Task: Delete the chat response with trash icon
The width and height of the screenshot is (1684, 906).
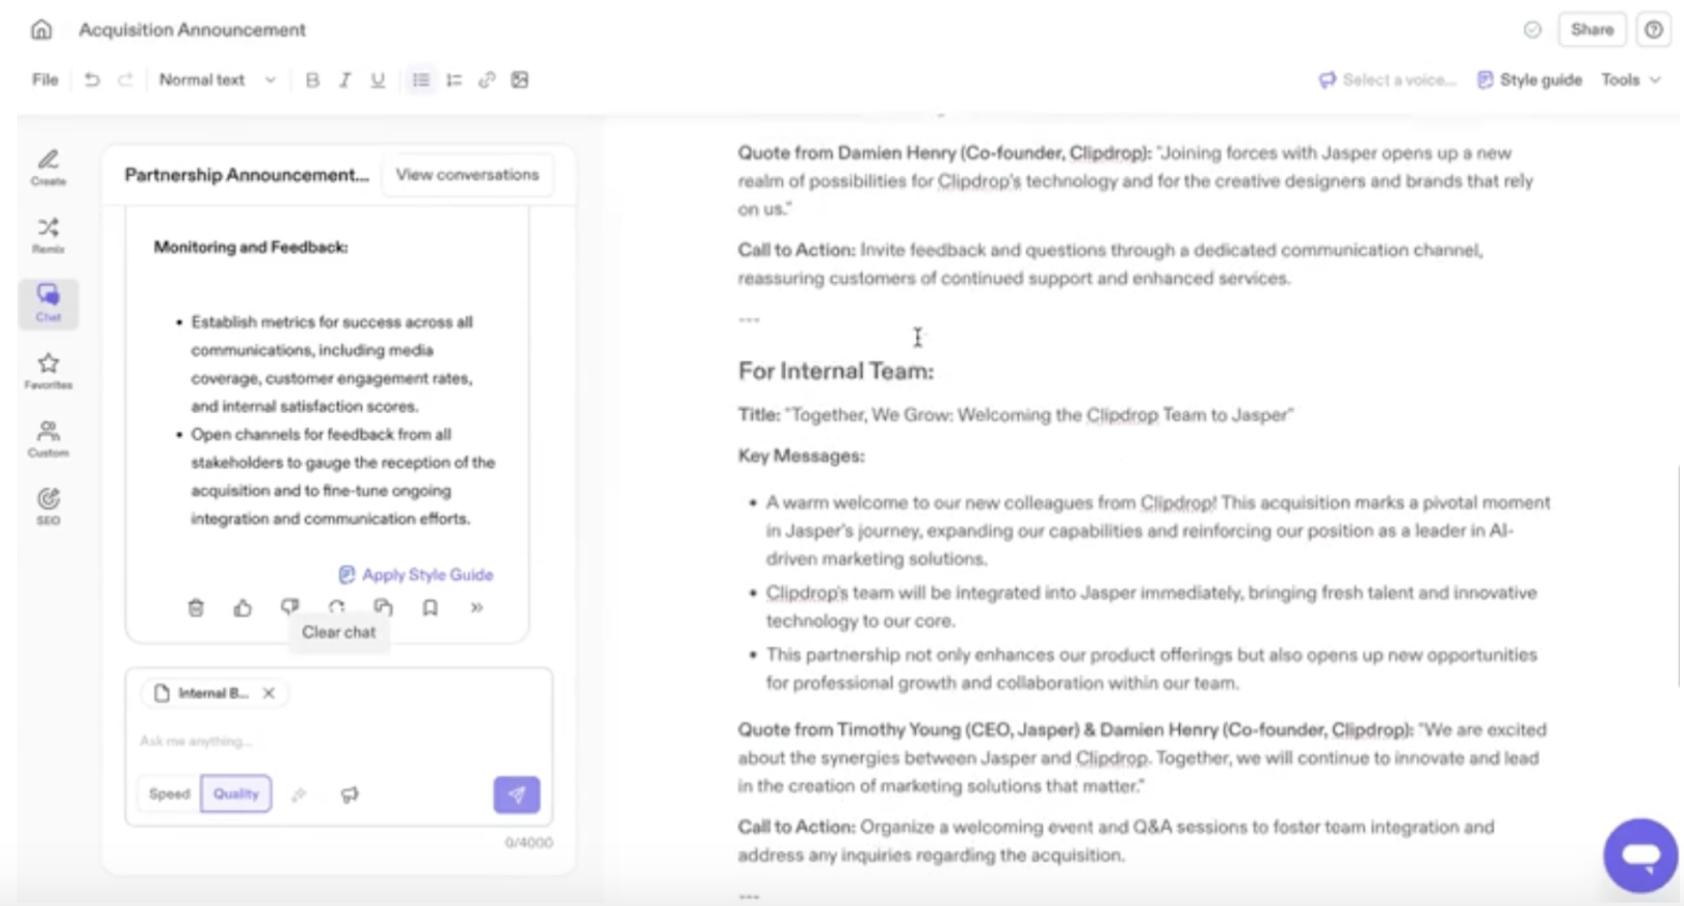Action: tap(196, 608)
